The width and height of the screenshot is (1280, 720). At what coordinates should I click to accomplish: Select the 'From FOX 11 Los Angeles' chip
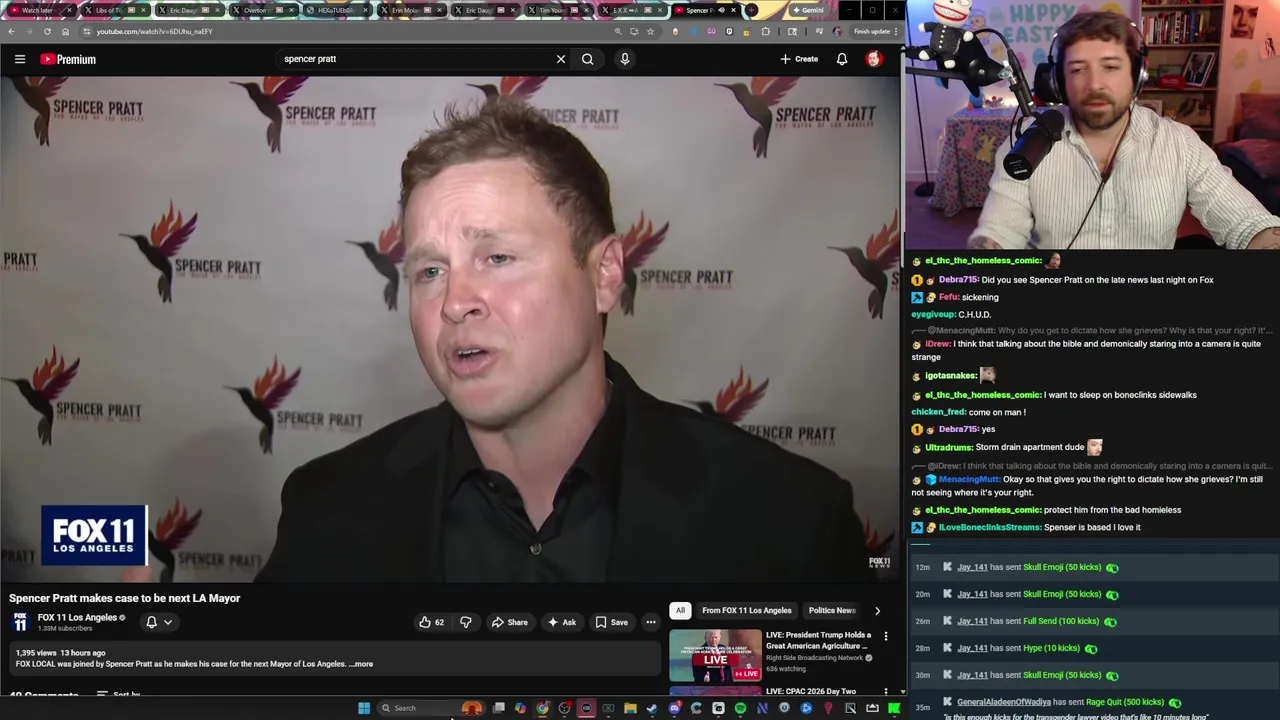746,610
